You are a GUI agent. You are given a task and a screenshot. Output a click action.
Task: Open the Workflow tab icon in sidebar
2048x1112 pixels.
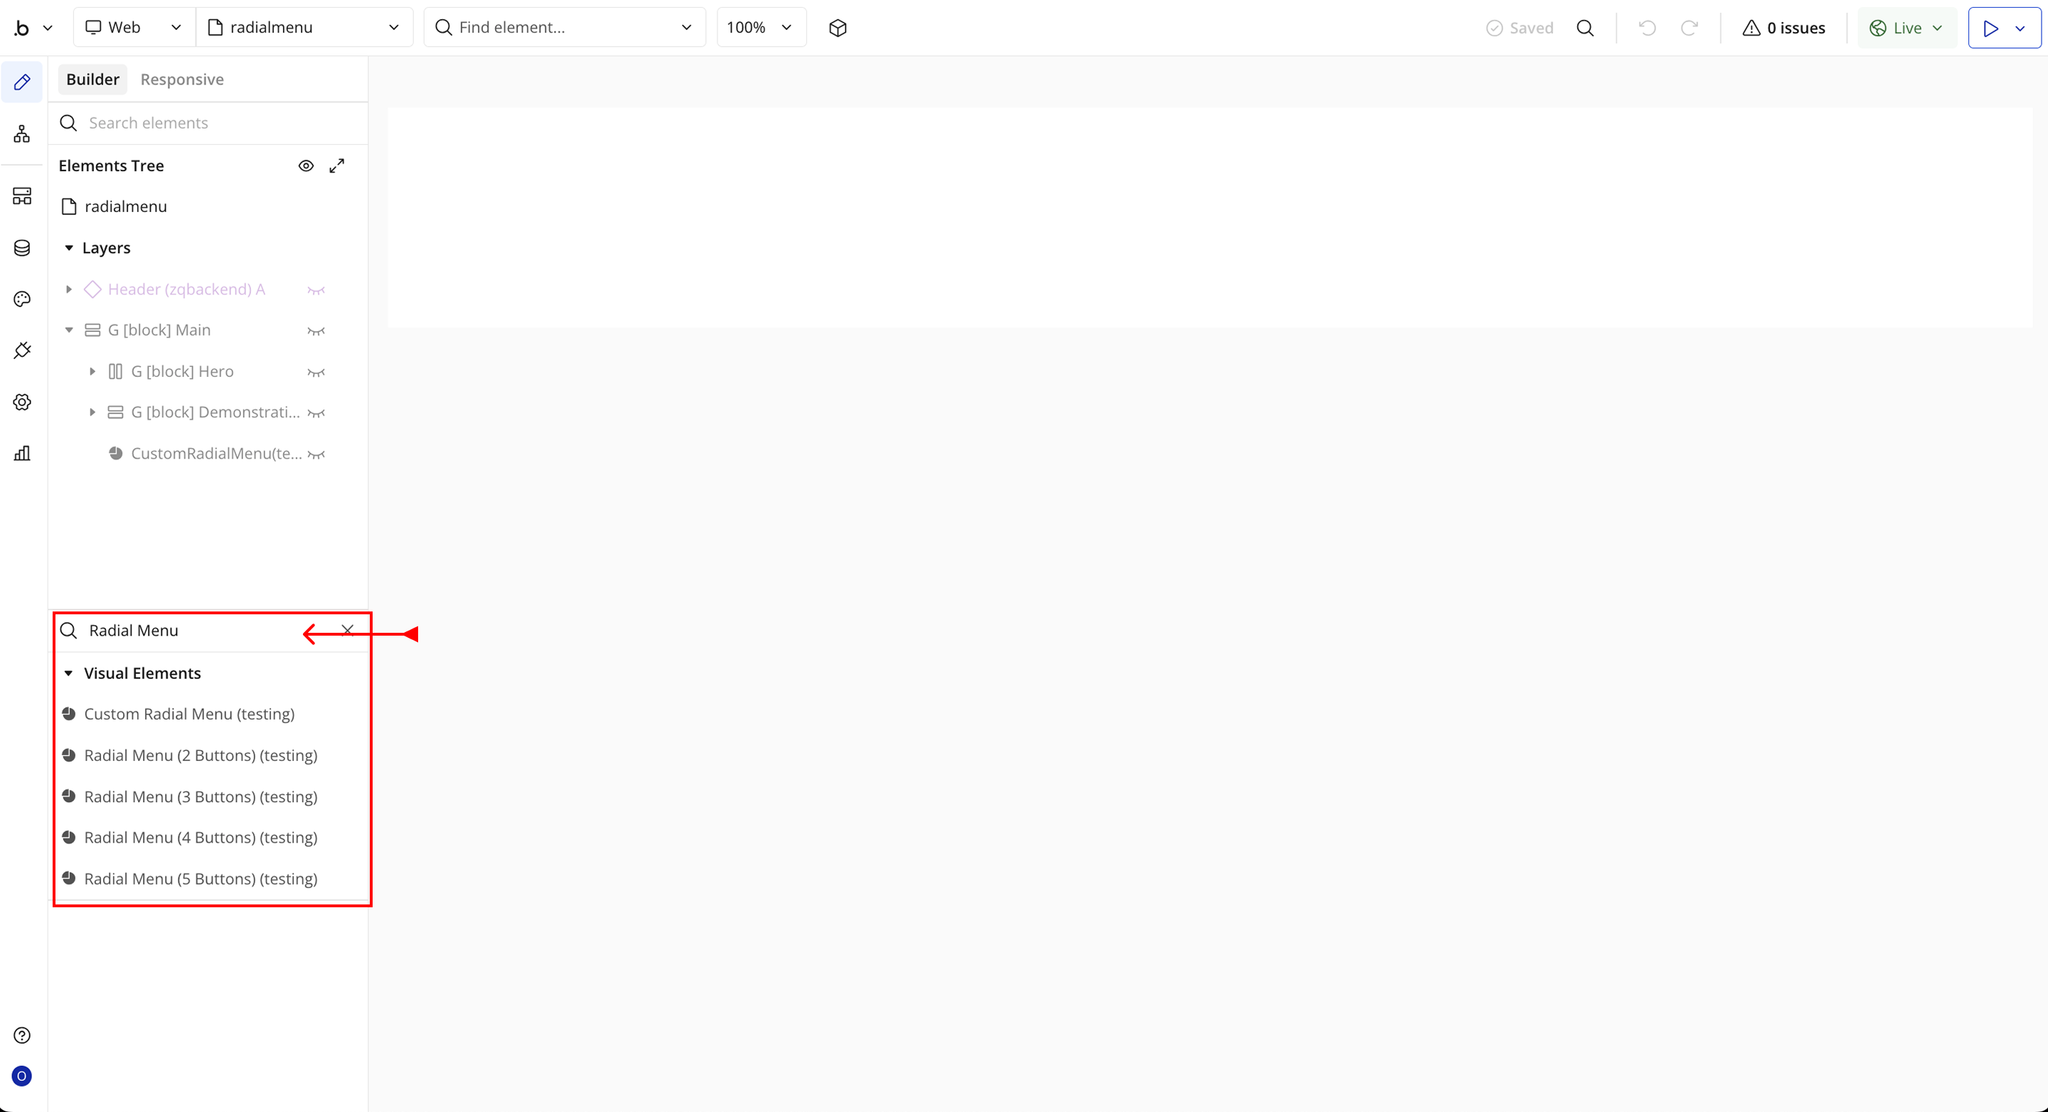click(x=22, y=134)
